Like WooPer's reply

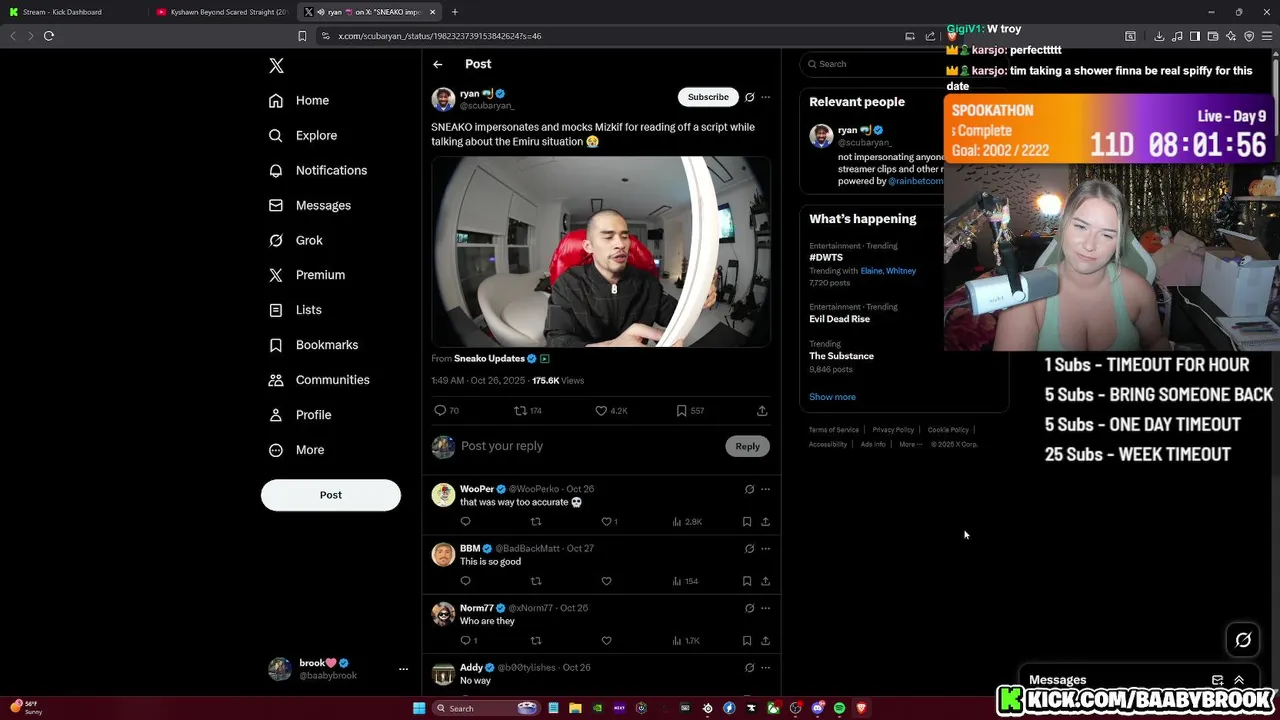tap(606, 522)
